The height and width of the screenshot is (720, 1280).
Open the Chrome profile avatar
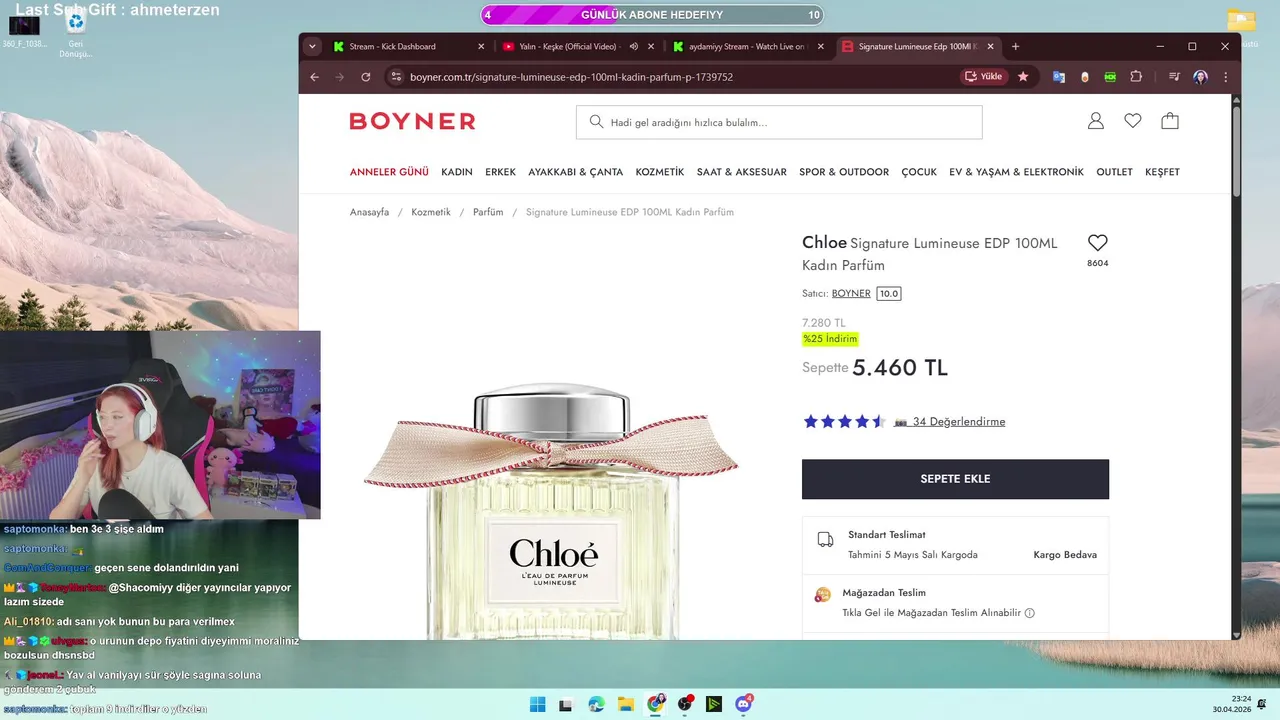pyautogui.click(x=1200, y=77)
